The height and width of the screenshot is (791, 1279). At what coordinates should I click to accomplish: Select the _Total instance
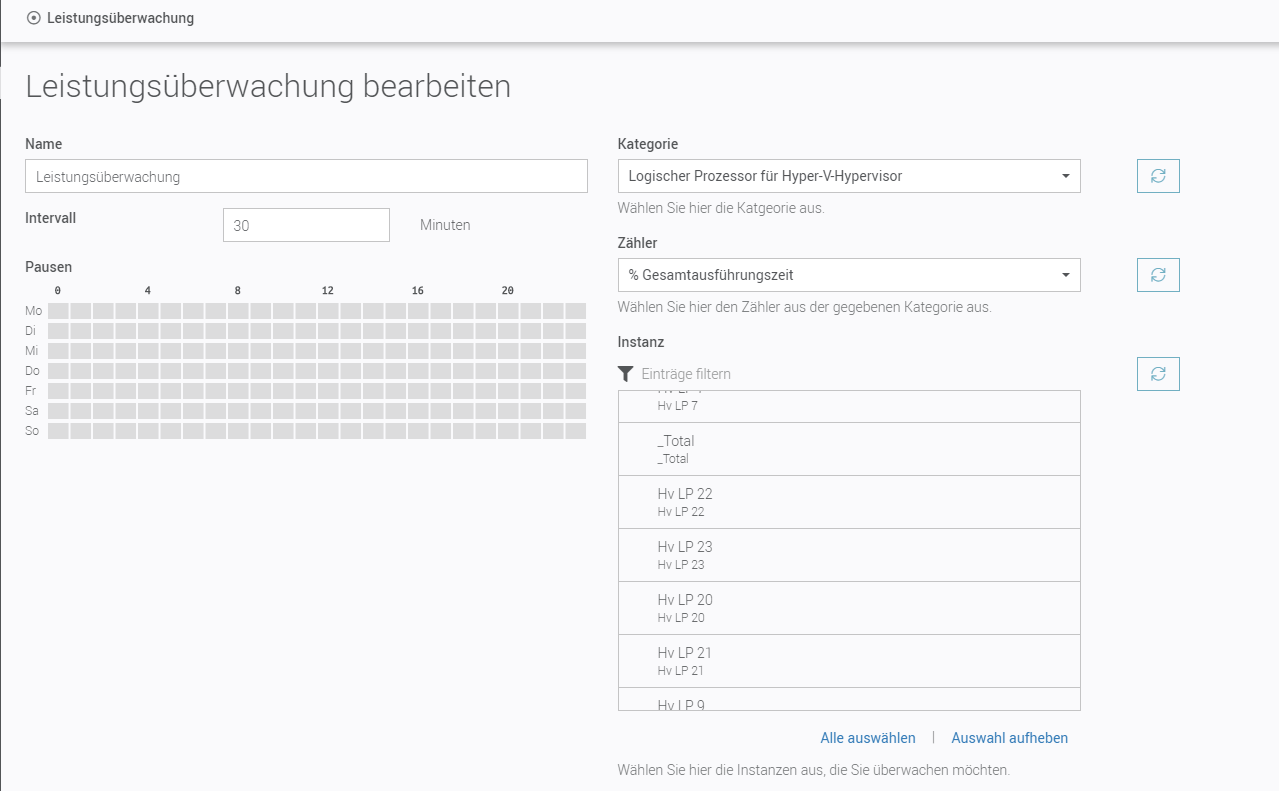click(849, 449)
